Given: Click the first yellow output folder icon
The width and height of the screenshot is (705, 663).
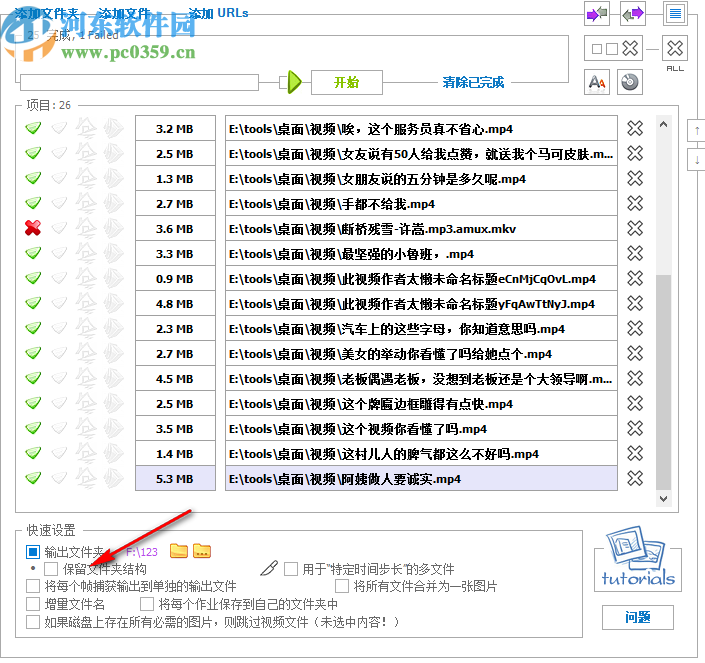Looking at the screenshot, I should (178, 551).
